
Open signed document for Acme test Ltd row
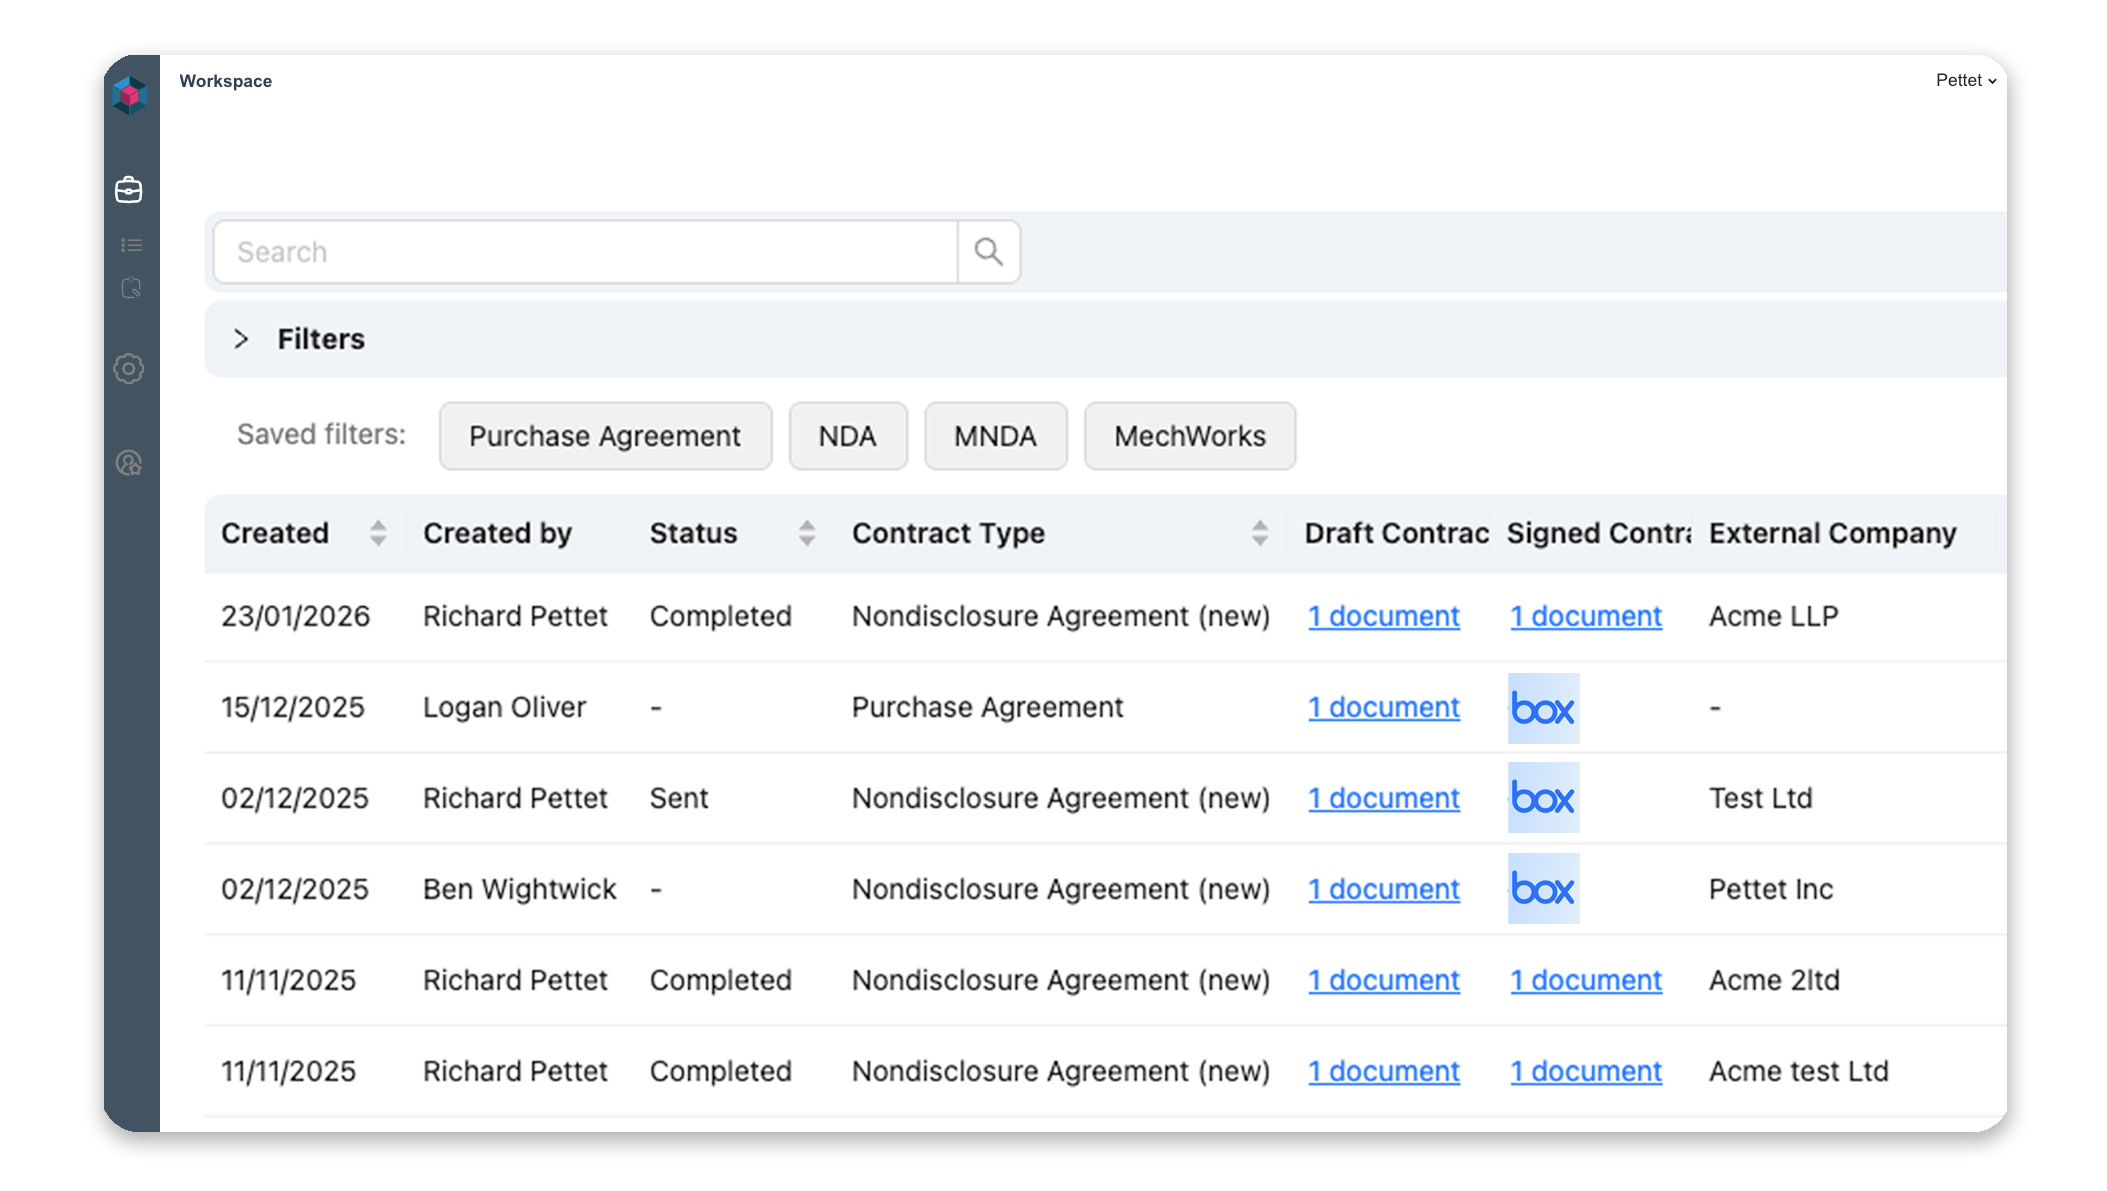coord(1586,1071)
